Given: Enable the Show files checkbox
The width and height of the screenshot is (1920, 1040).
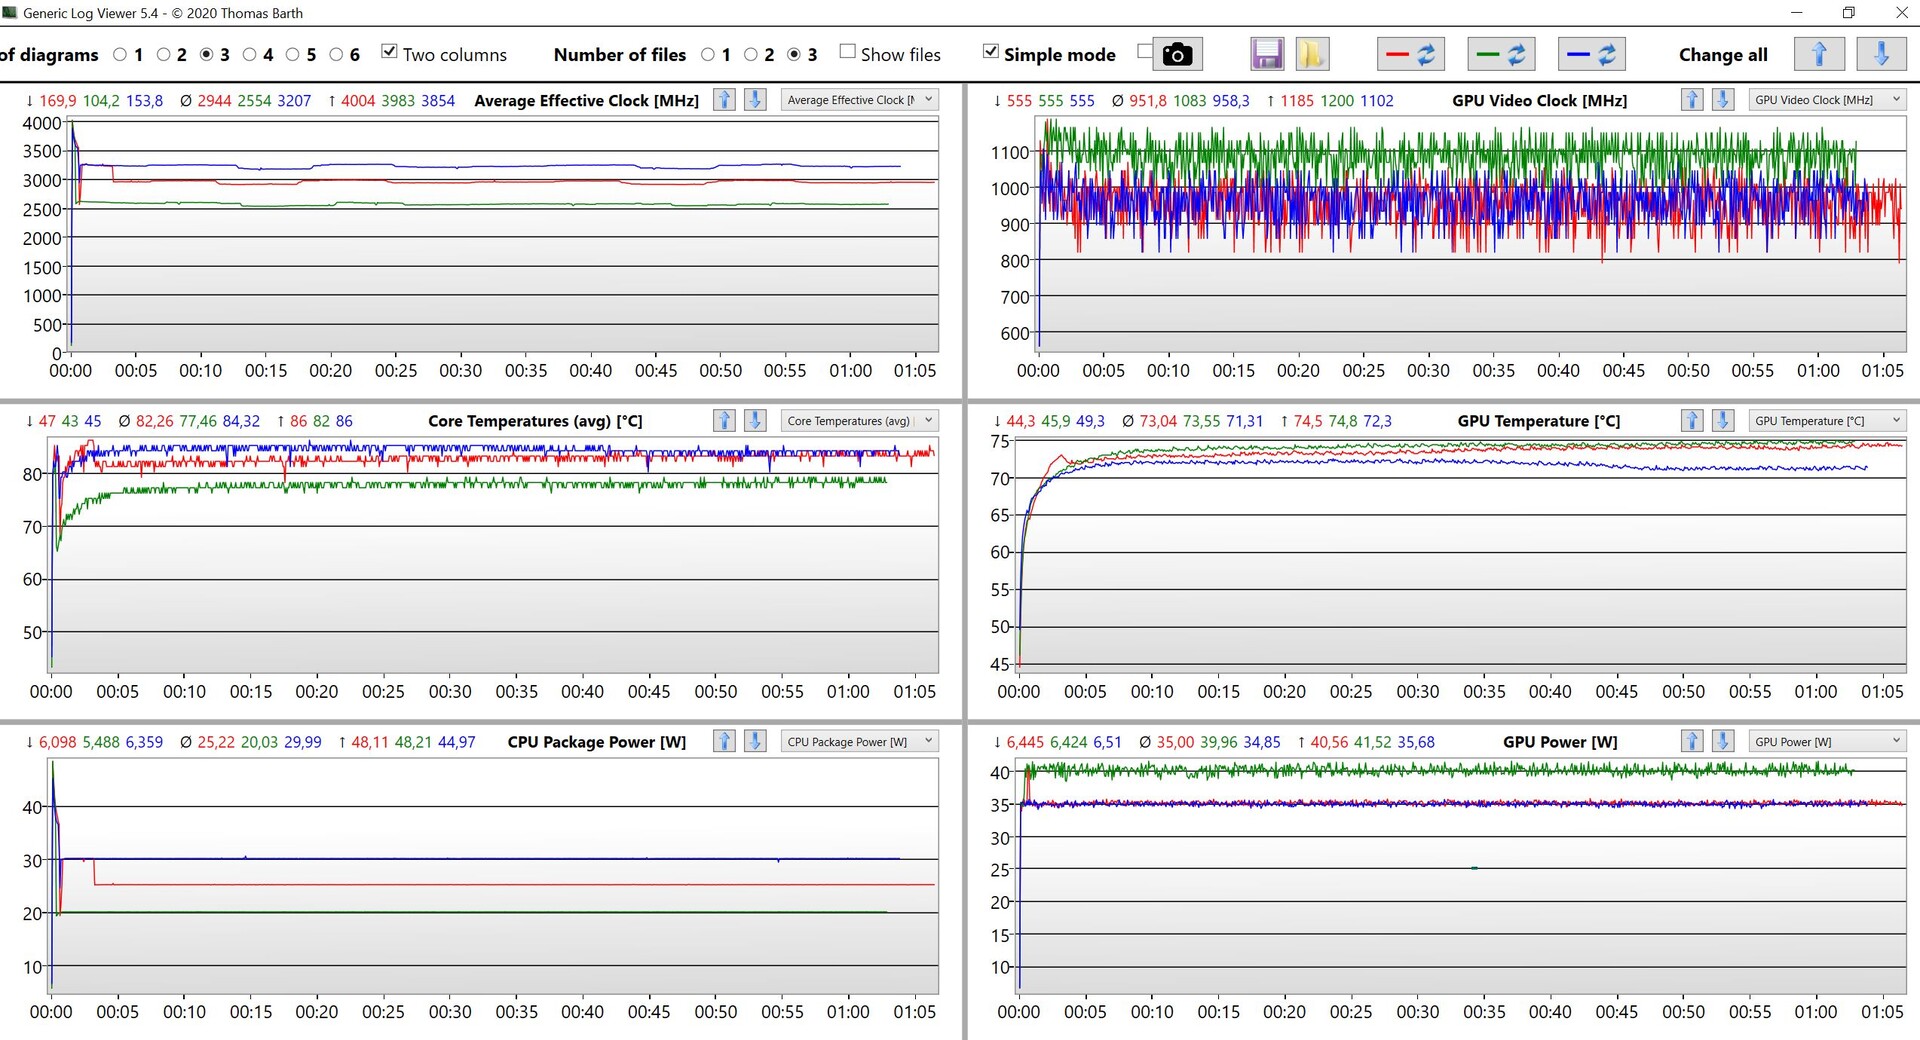Looking at the screenshot, I should click(x=848, y=52).
